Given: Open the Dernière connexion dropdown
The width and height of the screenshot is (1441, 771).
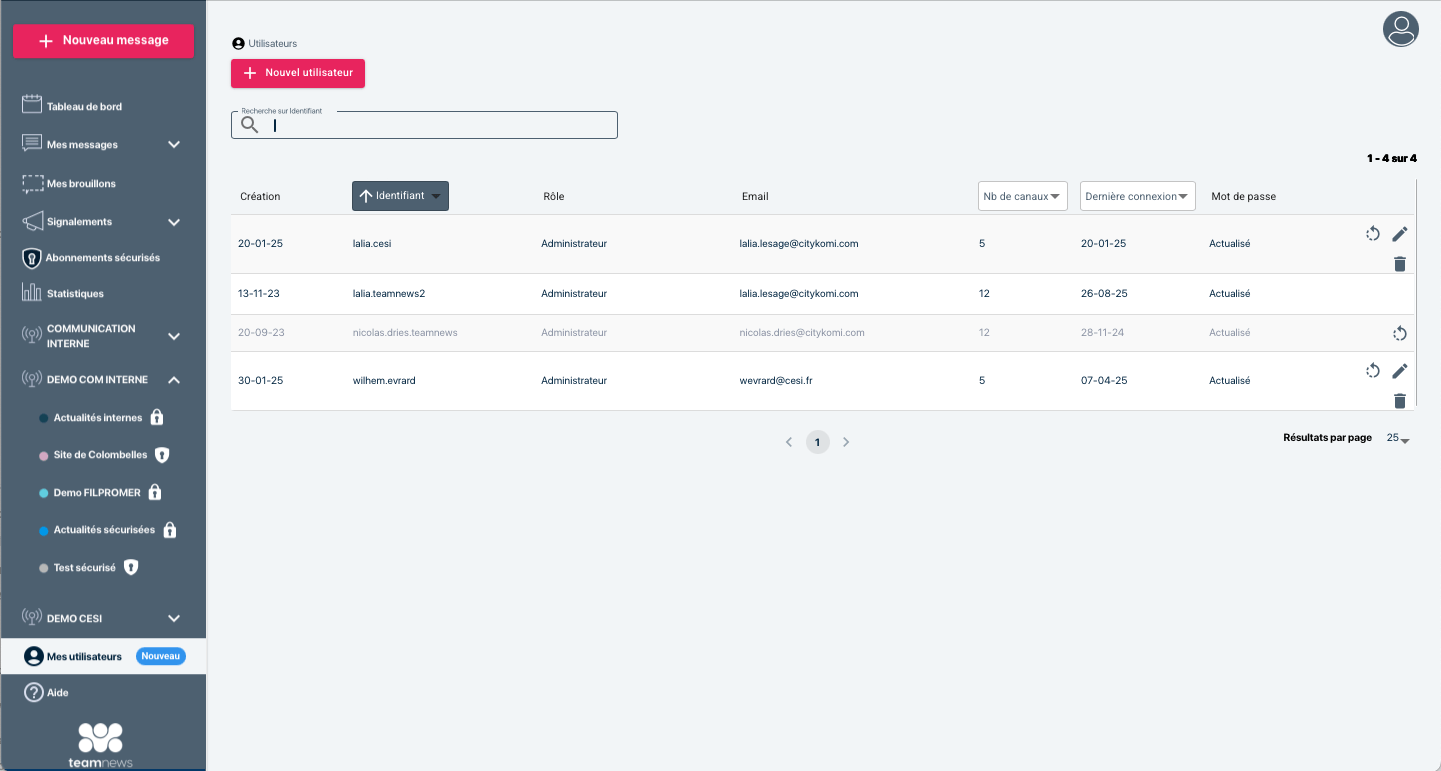Looking at the screenshot, I should [1138, 196].
